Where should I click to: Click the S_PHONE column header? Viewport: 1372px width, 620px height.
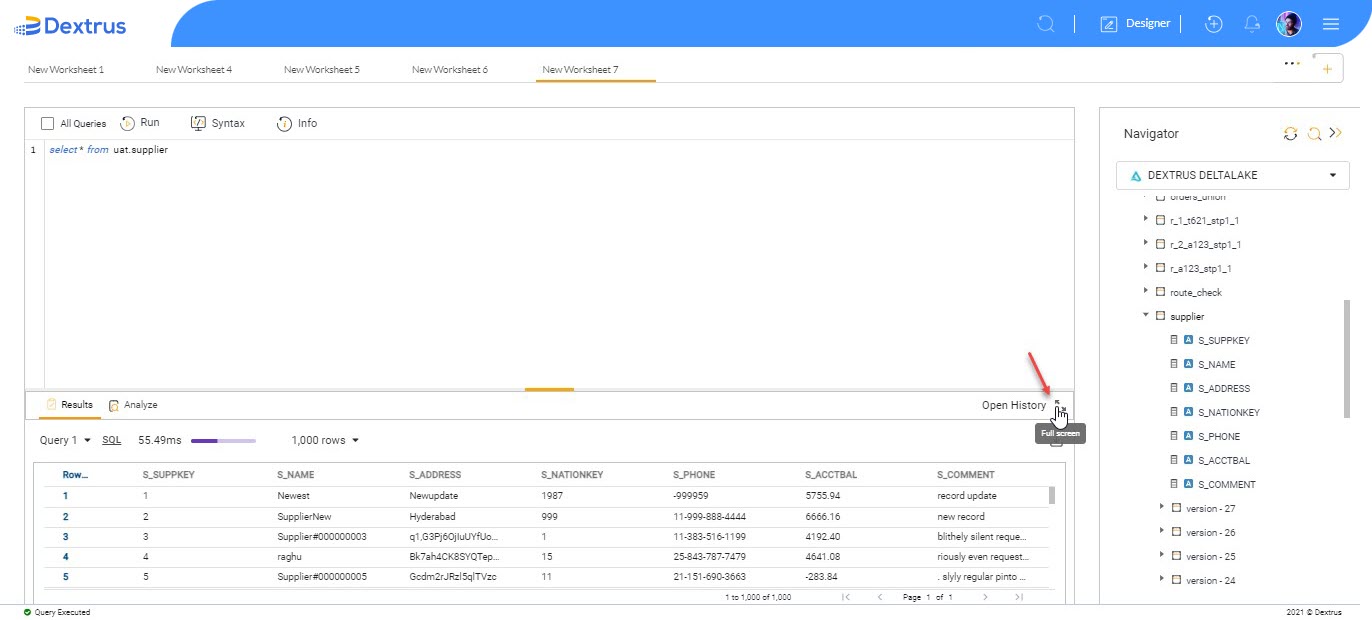click(x=694, y=475)
